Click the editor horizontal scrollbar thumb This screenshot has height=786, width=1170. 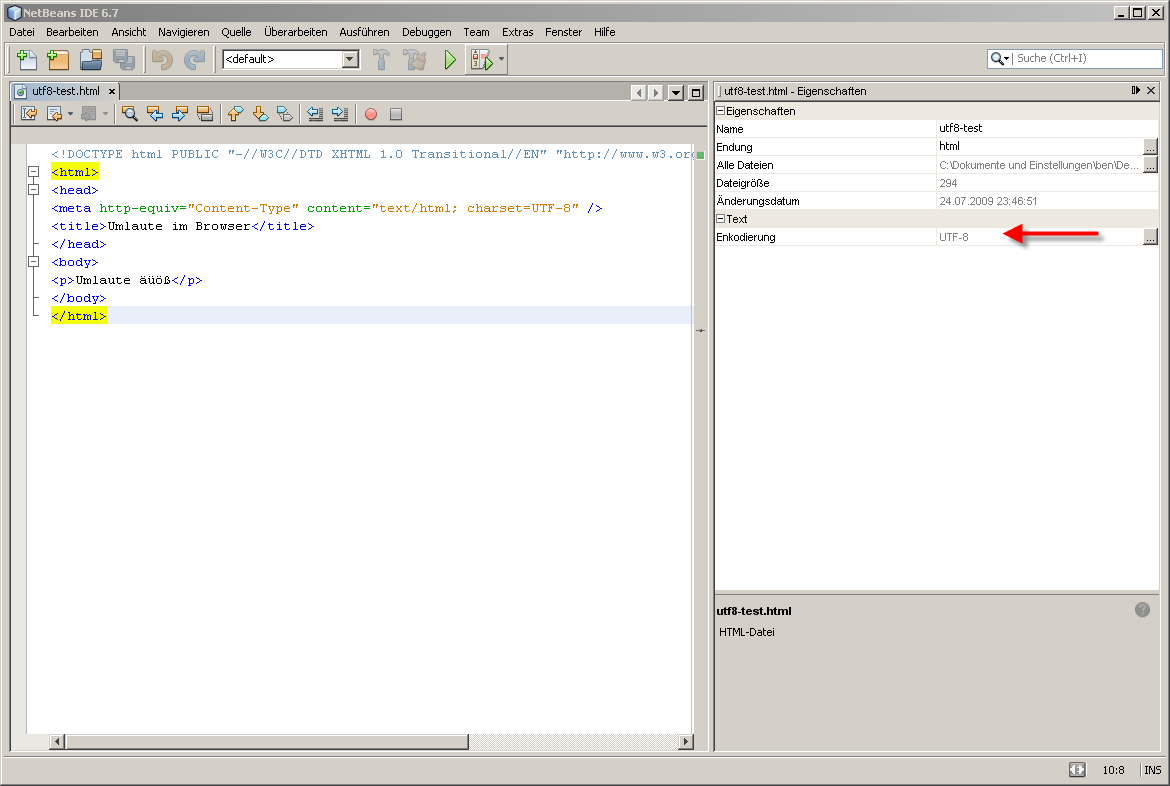[267, 741]
